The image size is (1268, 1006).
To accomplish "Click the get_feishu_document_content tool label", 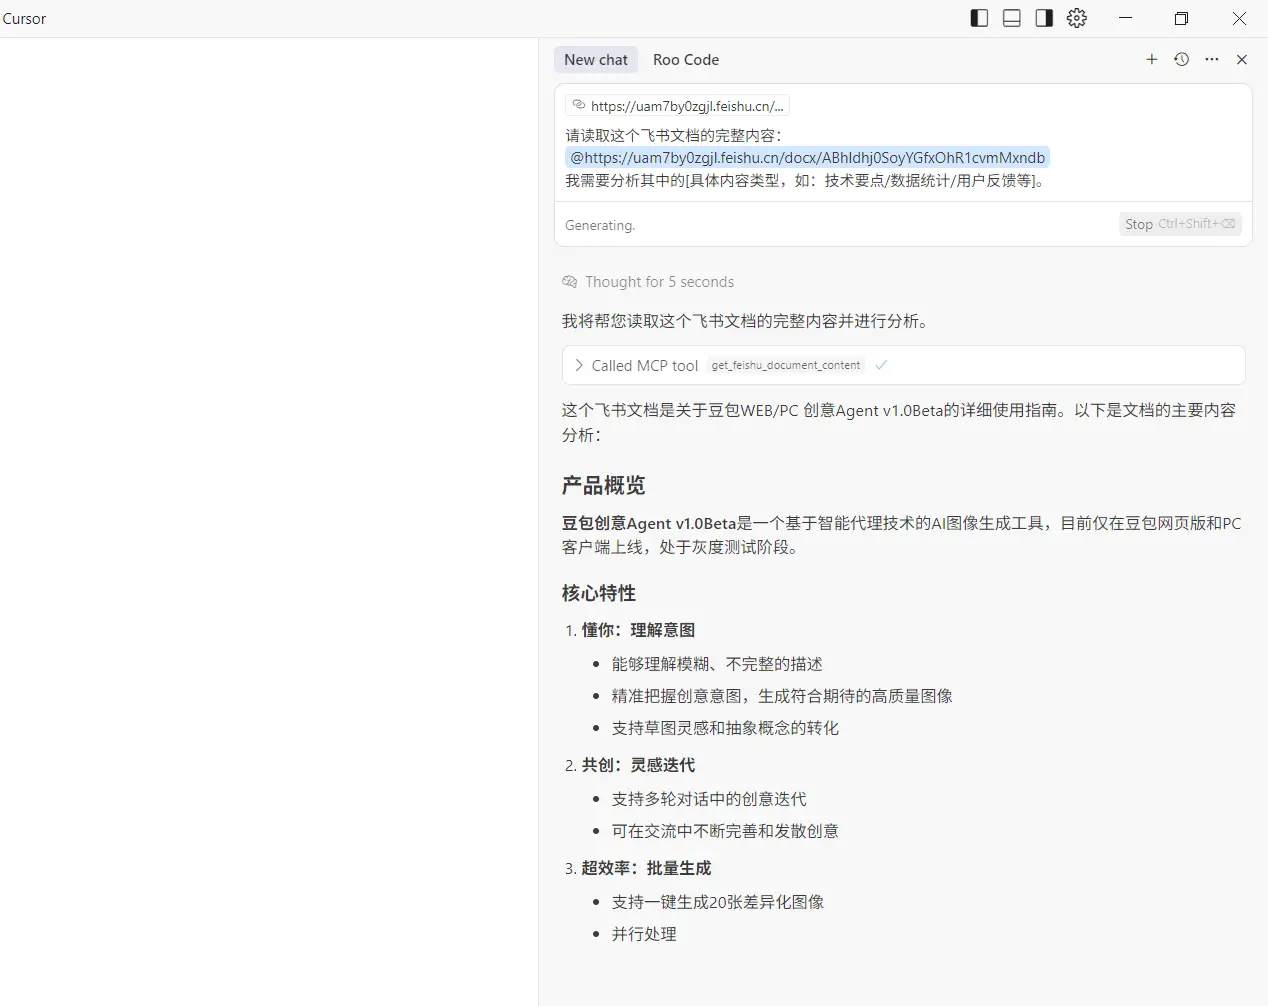I will [x=786, y=365].
